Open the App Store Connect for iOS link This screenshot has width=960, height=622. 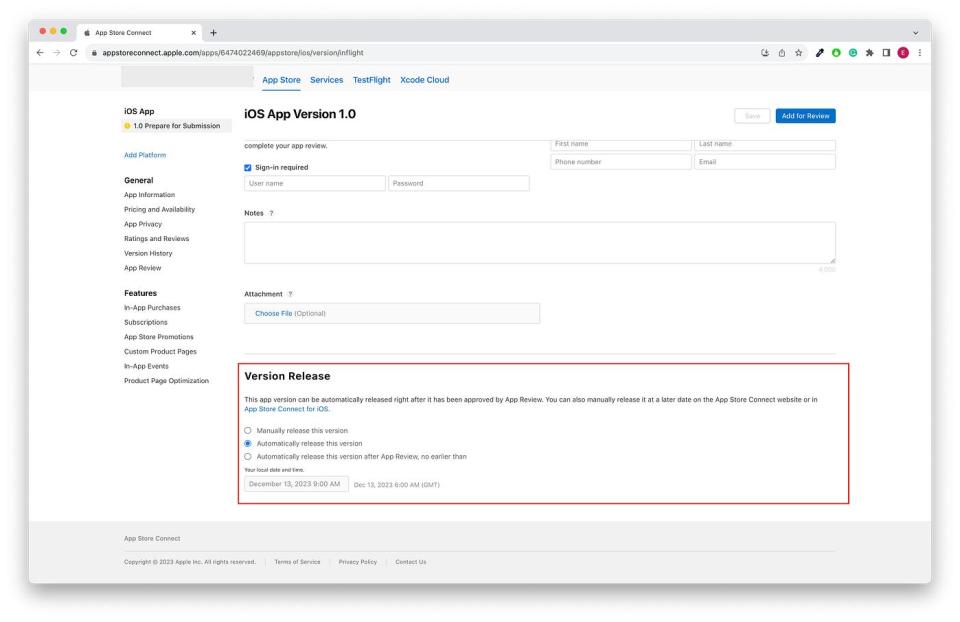pos(287,409)
